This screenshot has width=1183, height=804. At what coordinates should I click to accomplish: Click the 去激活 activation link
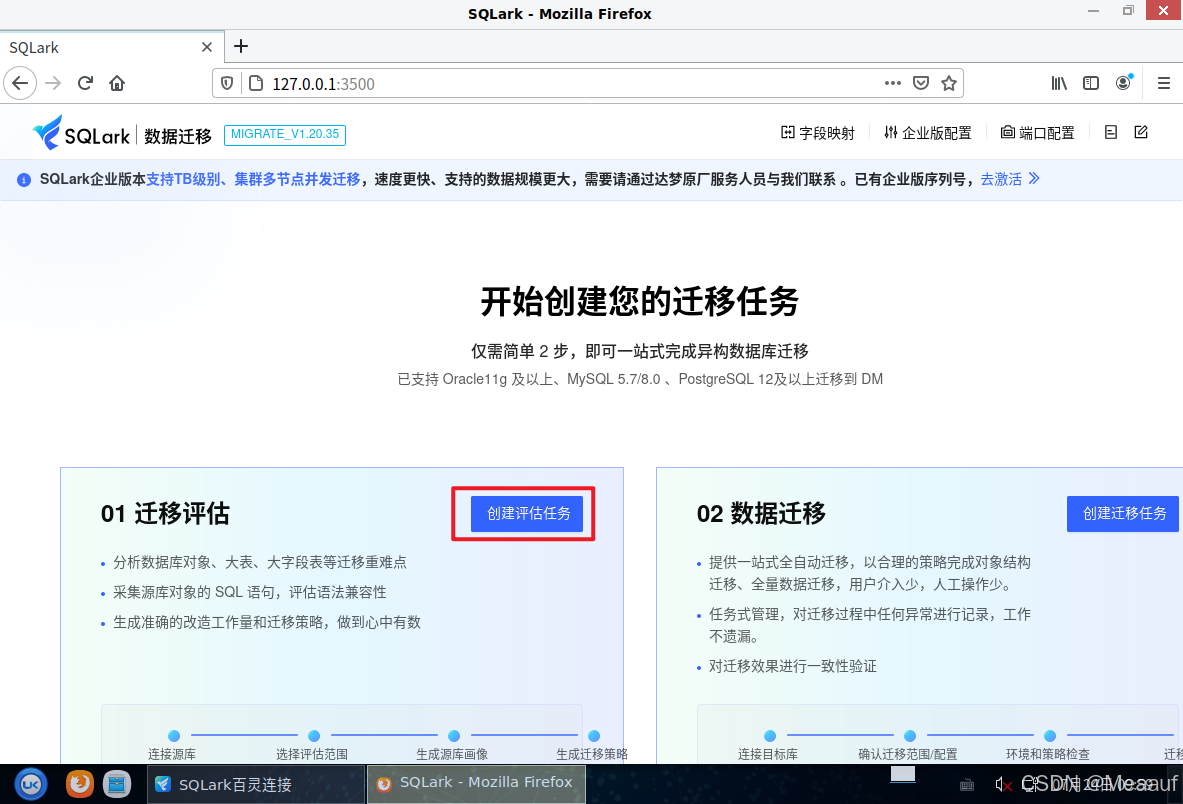(x=1009, y=180)
